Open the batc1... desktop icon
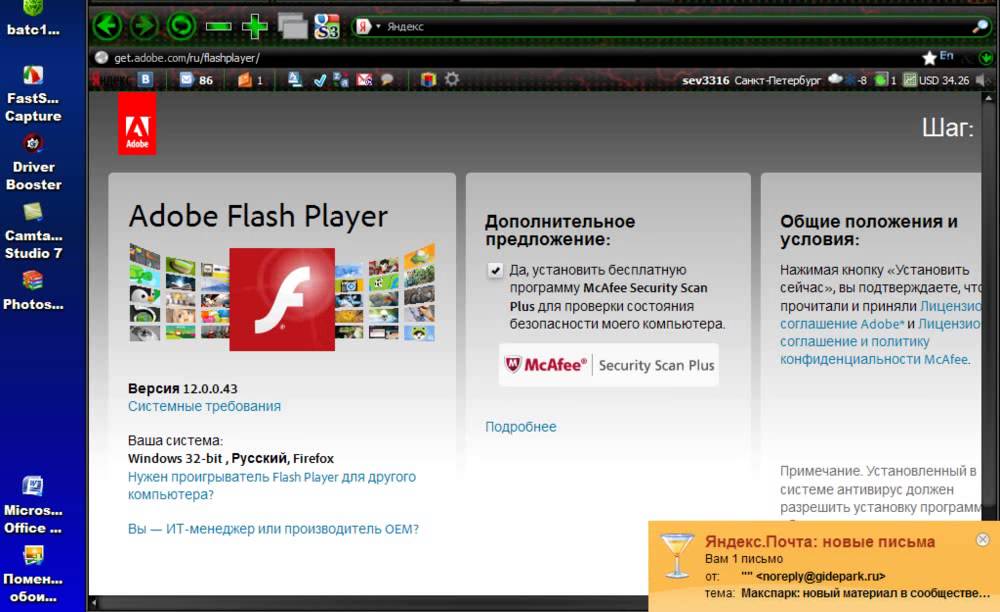The height and width of the screenshot is (612, 1000). pos(33,19)
